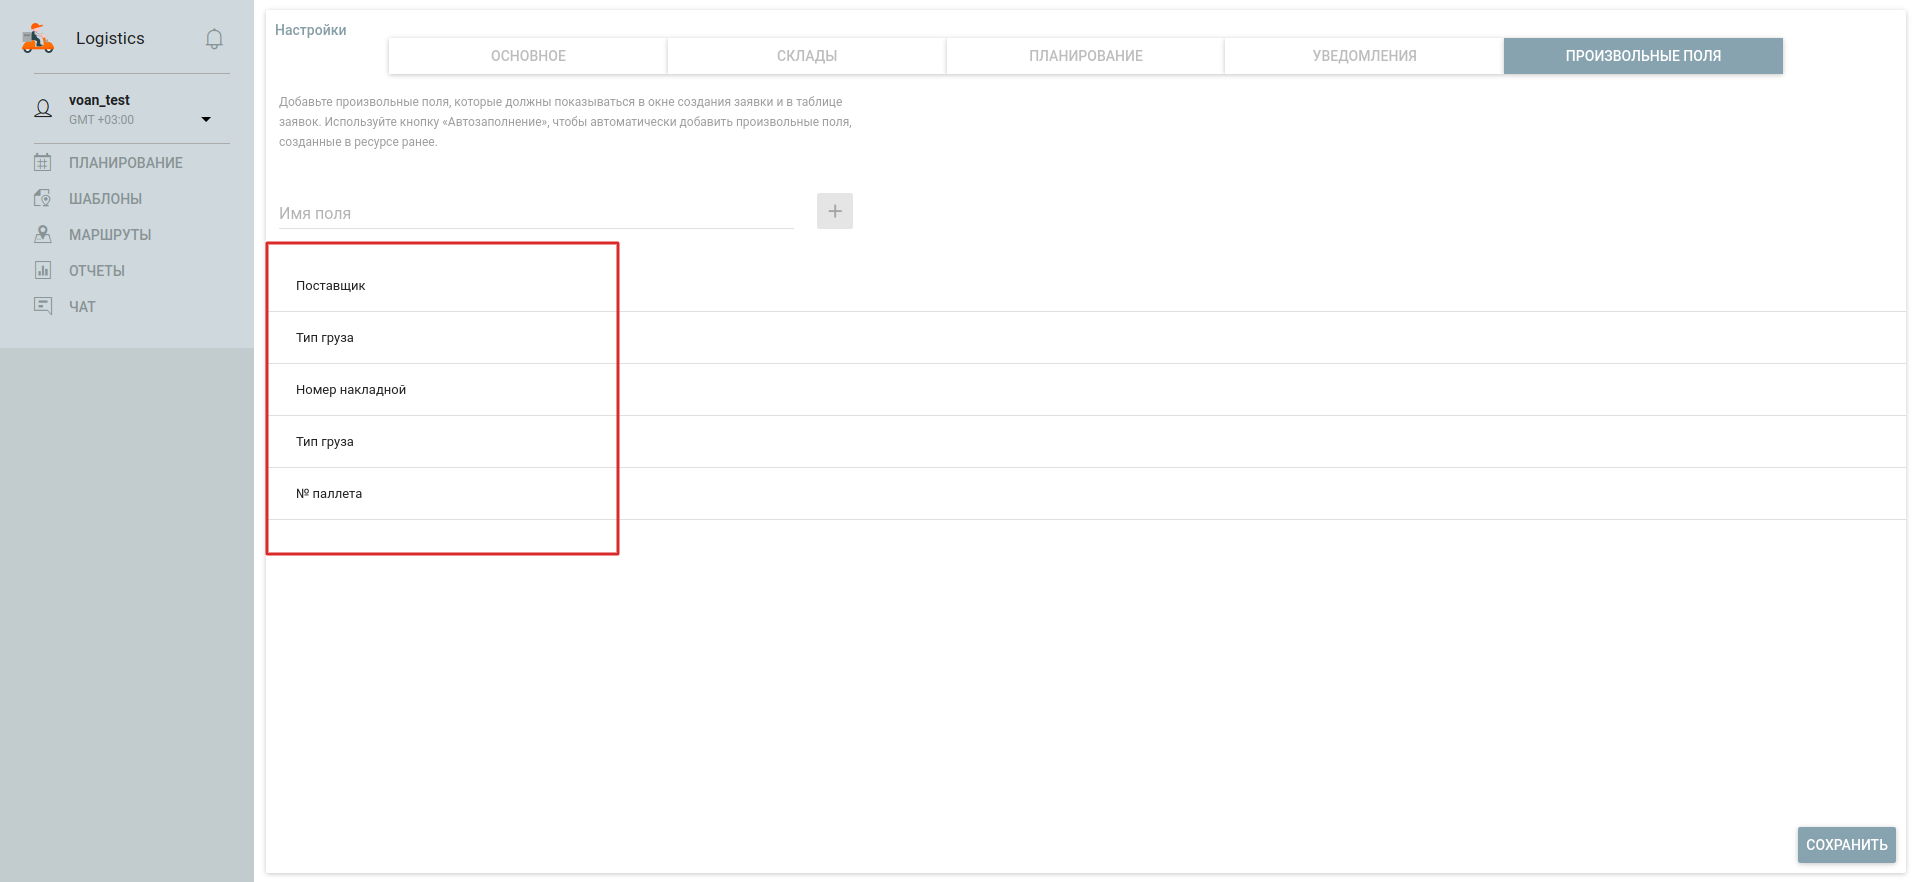
Task: Open the Отчеты chart icon
Action: point(43,270)
